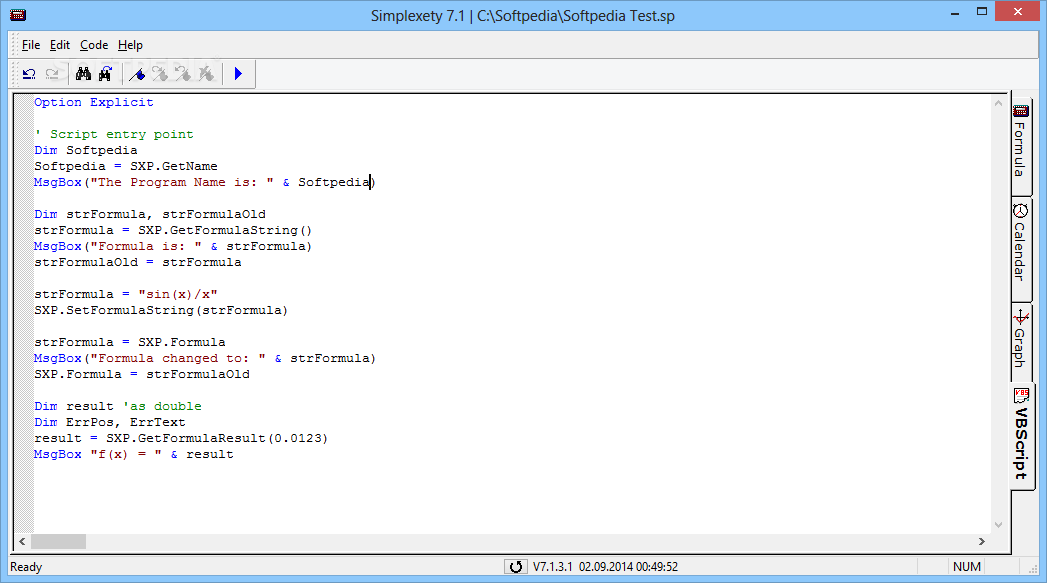Click the "Dim result 'as double" line

click(x=118, y=407)
